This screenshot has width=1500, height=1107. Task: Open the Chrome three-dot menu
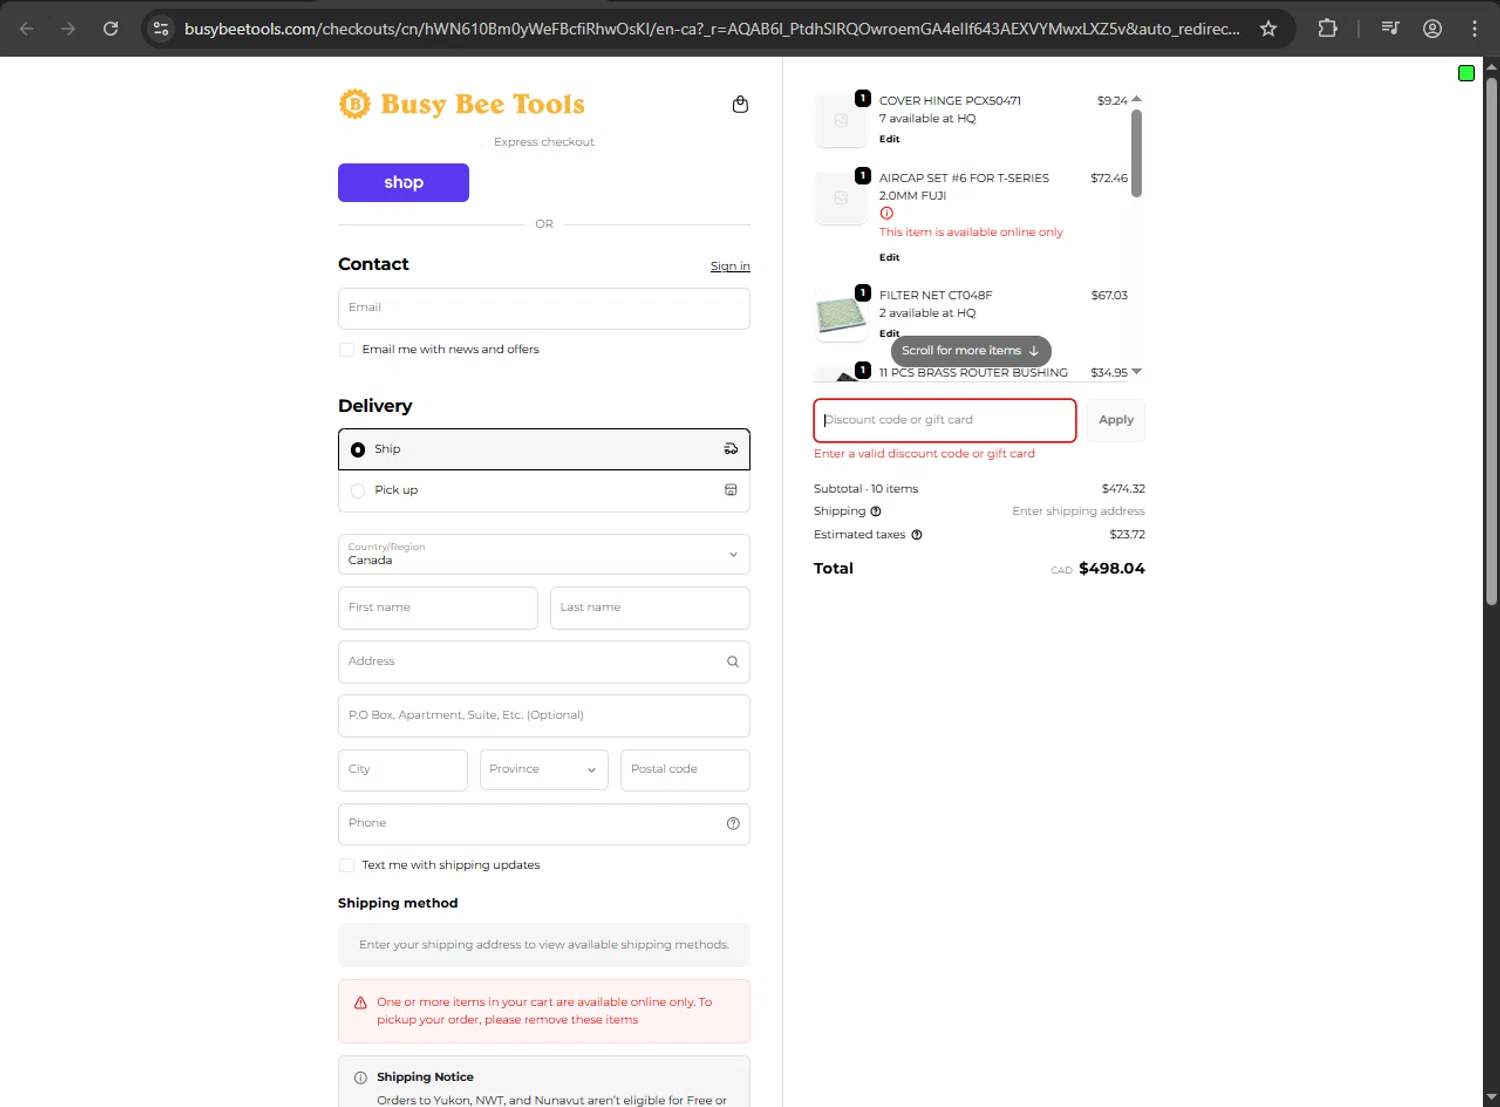[1474, 28]
